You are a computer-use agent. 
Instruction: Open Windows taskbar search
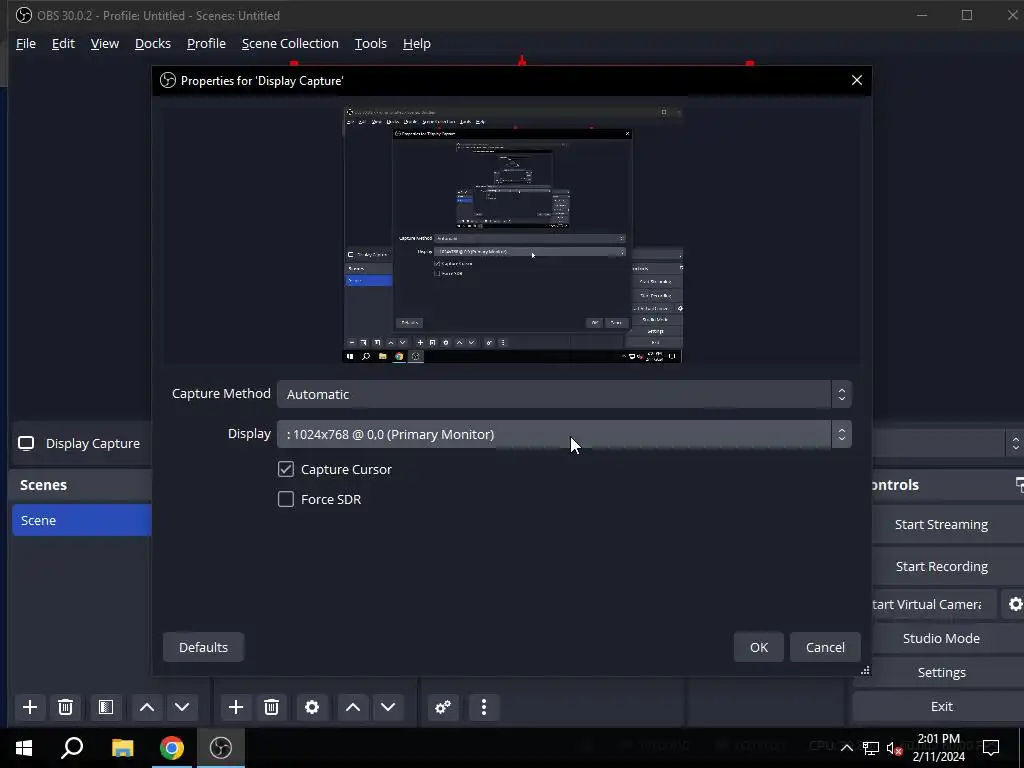72,748
